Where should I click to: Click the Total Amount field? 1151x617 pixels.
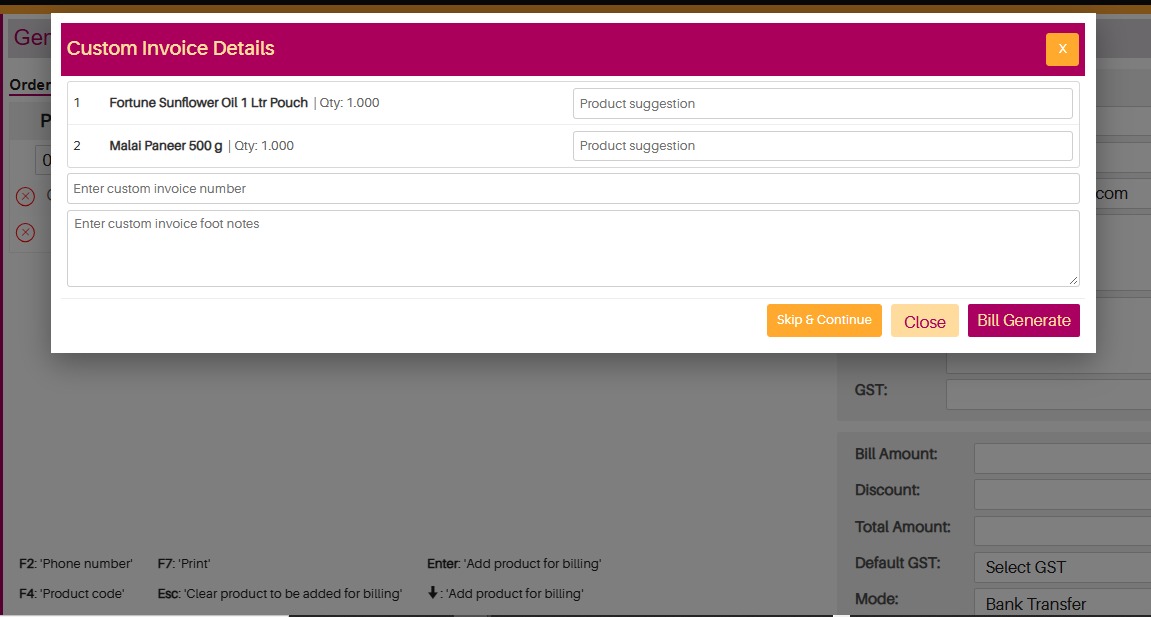(x=1062, y=530)
